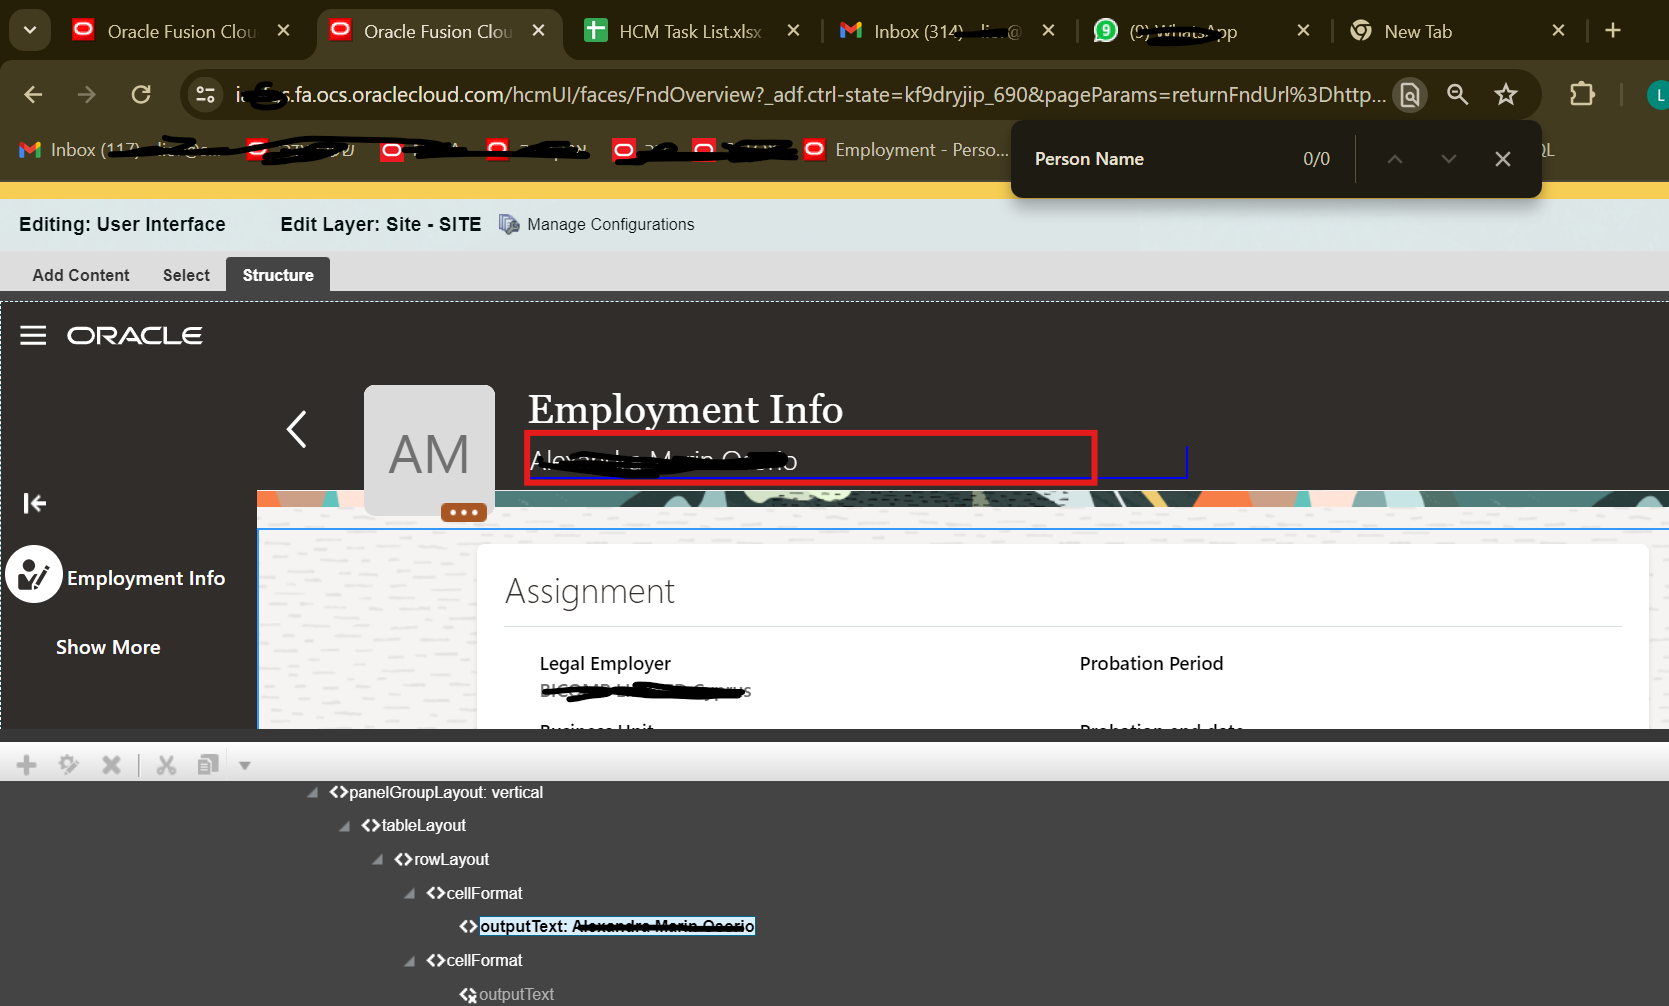The width and height of the screenshot is (1669, 1006).
Task: Select the highlighted outputText tree item
Action: [x=617, y=926]
